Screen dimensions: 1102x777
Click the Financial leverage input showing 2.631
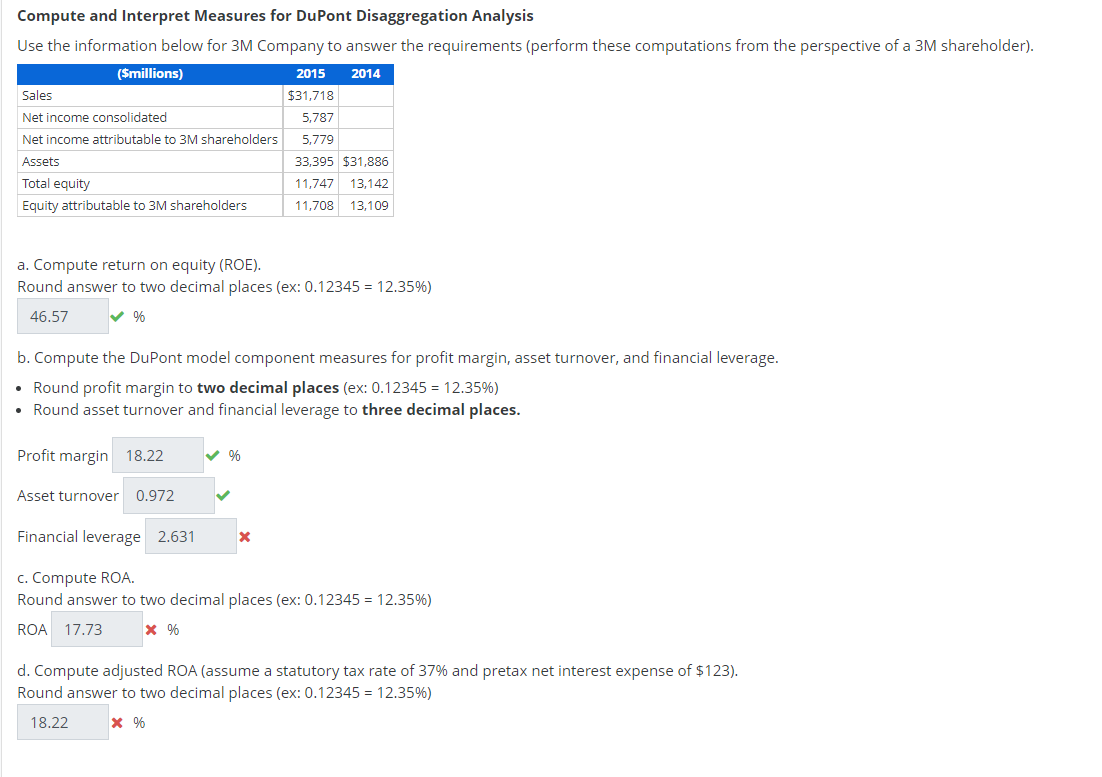point(190,536)
